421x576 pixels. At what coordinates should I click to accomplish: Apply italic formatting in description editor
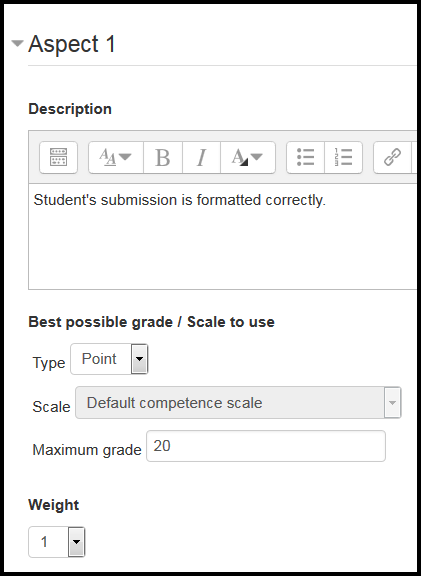201,157
